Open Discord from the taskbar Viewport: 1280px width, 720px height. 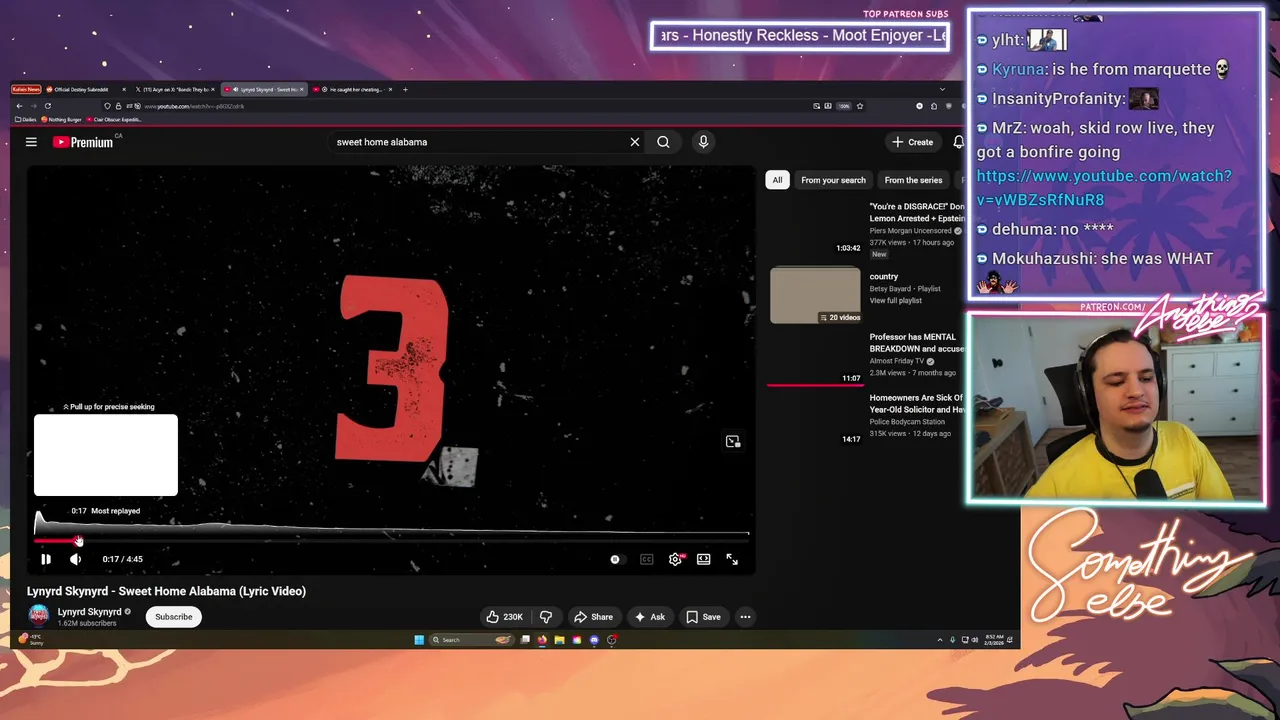594,640
